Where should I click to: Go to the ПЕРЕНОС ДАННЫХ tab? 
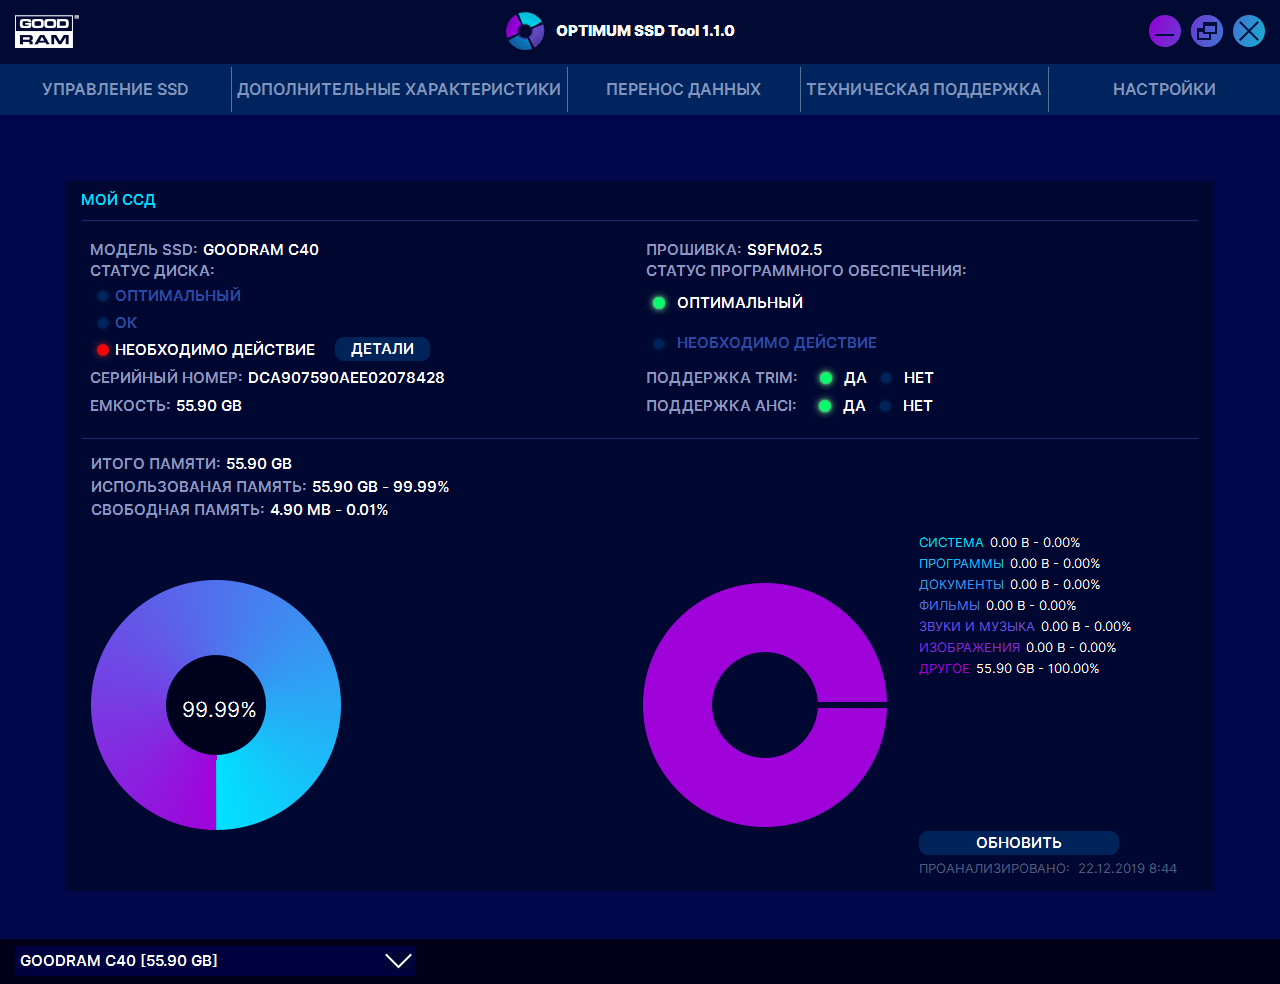(684, 89)
